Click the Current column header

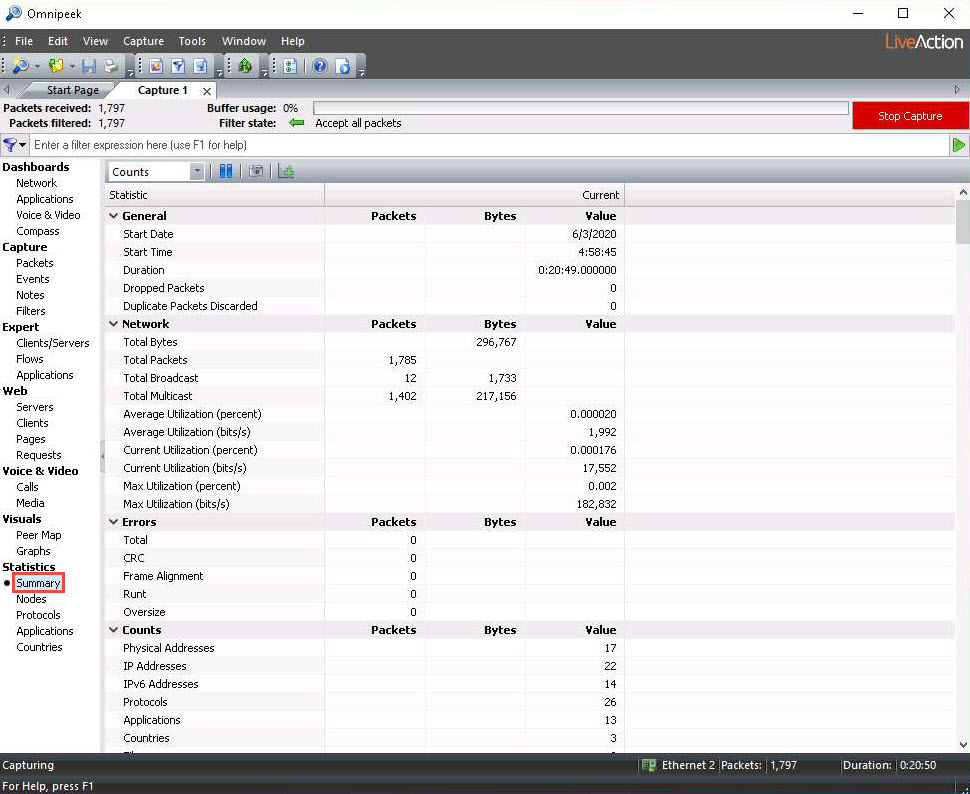click(474, 195)
